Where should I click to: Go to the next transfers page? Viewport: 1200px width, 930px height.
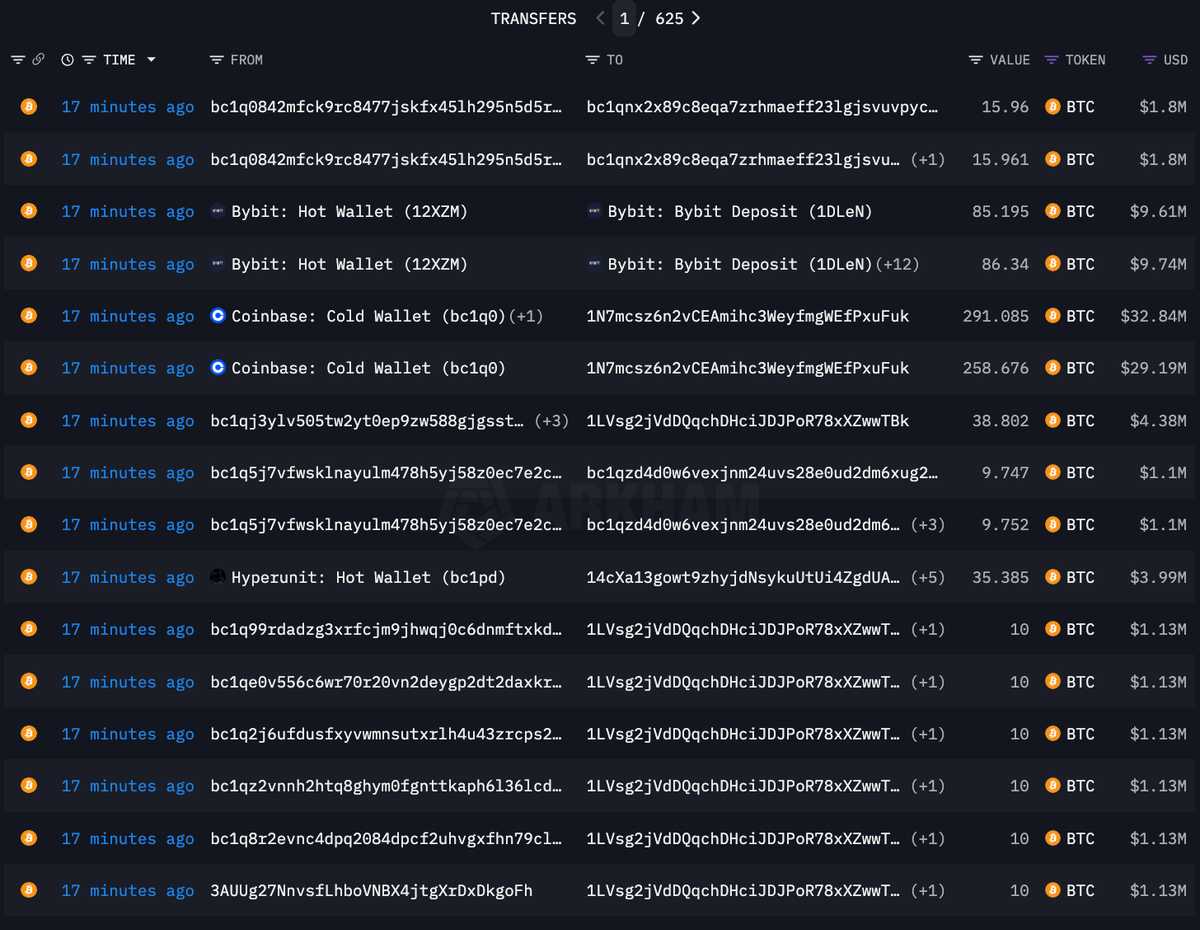point(696,18)
